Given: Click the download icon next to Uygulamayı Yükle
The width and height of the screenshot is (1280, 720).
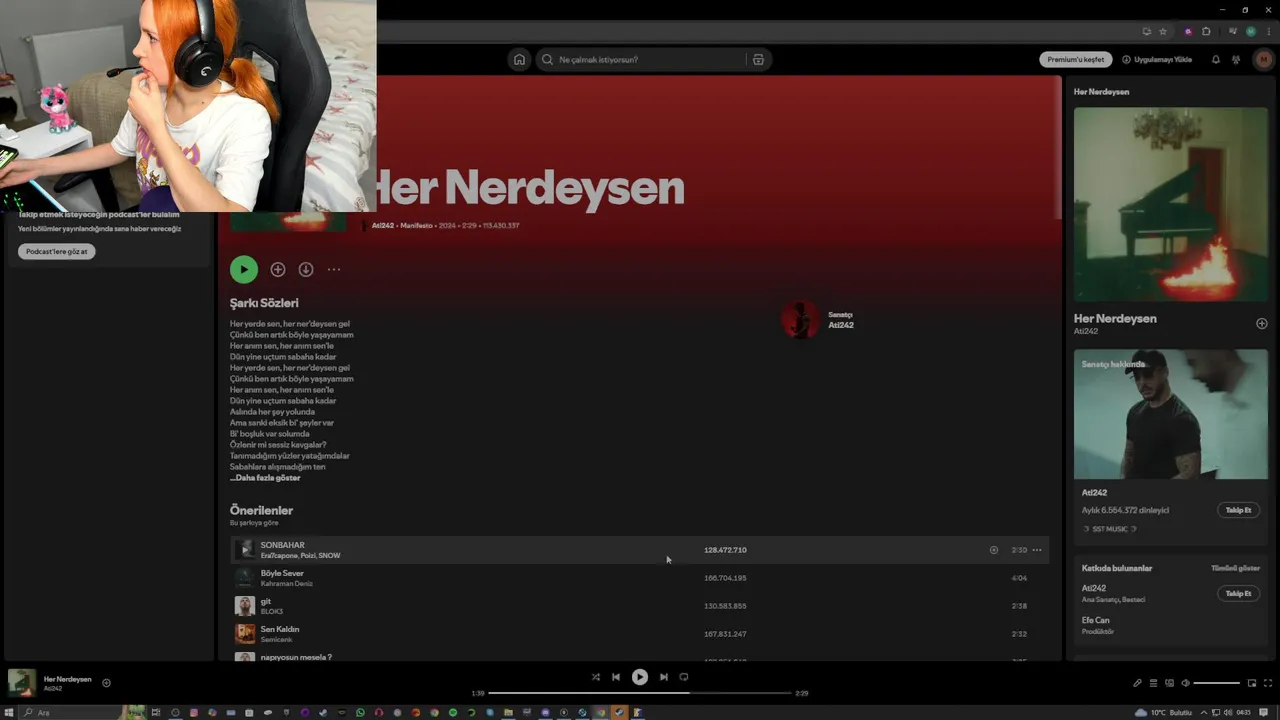Looking at the screenshot, I should click(1126, 59).
